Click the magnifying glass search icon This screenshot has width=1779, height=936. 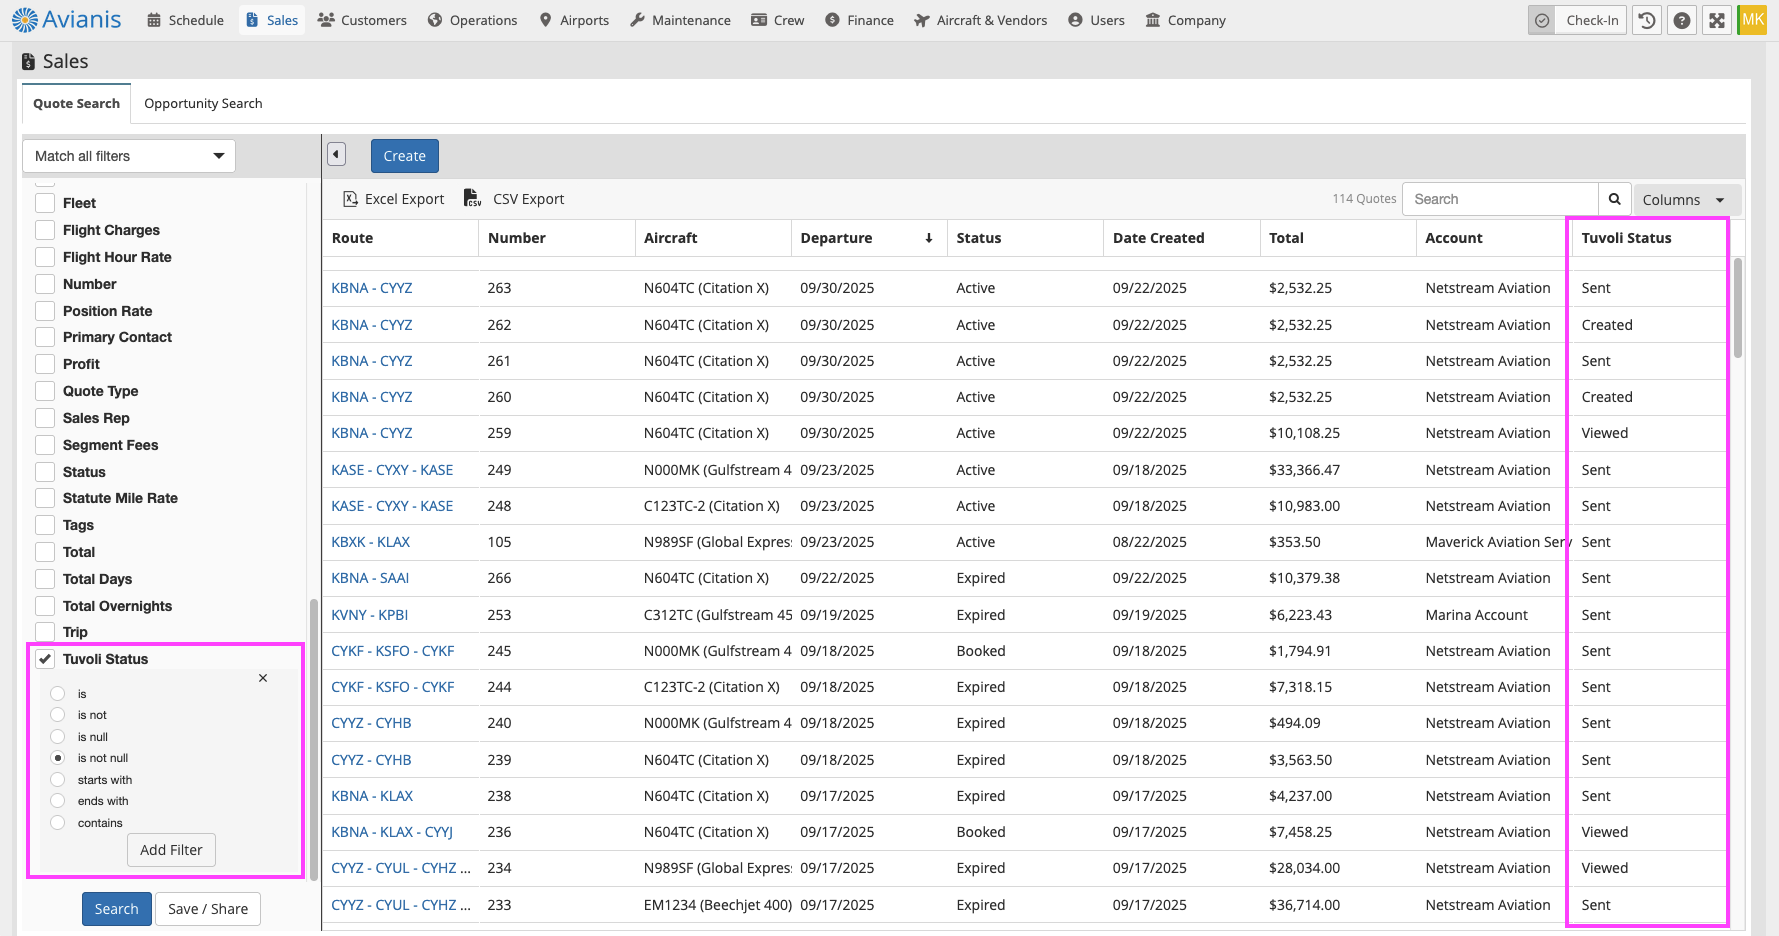tap(1614, 199)
